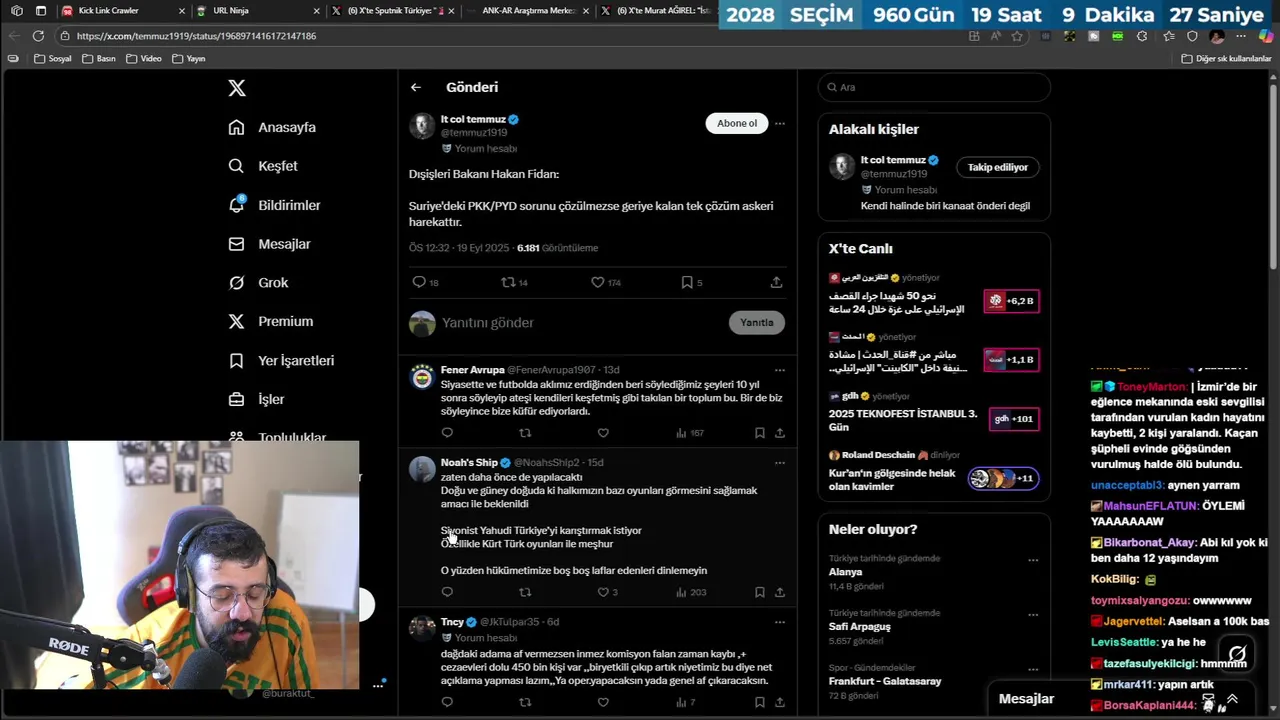The image size is (1280, 720).
Task: Open Yer İşaretleri bookmarks
Action: click(x=280, y=360)
